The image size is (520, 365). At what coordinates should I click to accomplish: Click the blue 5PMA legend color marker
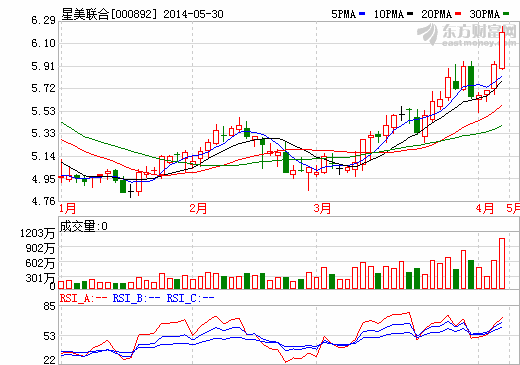click(362, 14)
